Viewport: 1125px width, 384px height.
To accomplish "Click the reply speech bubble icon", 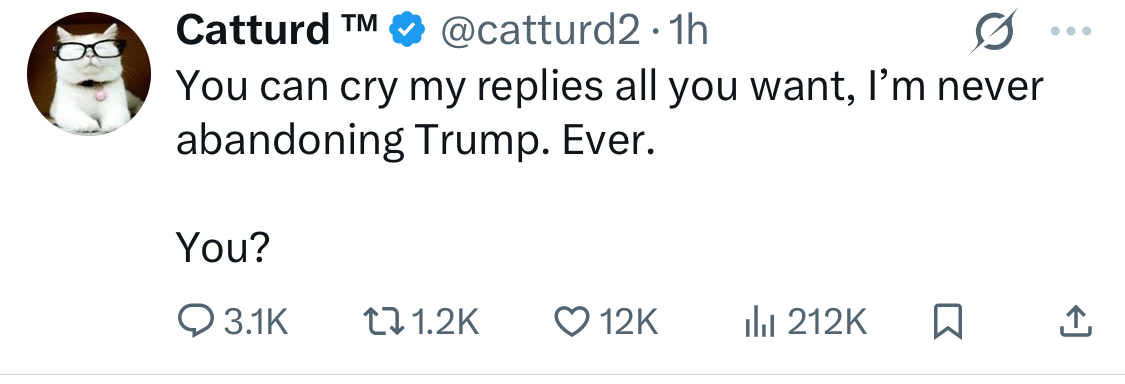I will click(196, 321).
